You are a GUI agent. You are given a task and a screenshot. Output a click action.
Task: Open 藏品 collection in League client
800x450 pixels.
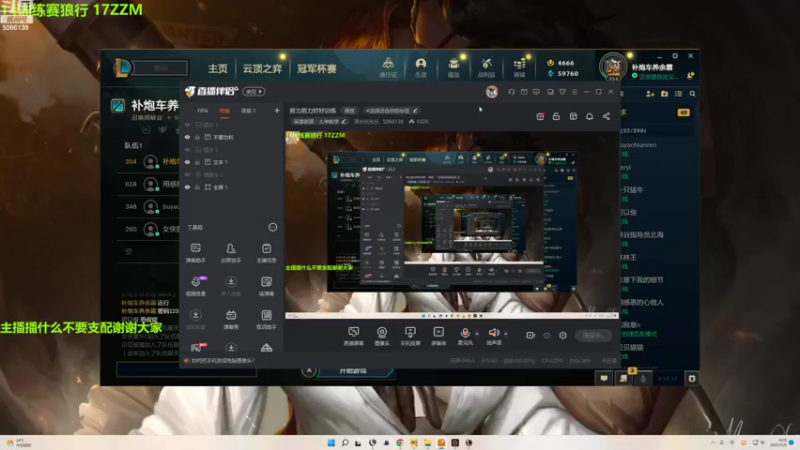pos(454,68)
